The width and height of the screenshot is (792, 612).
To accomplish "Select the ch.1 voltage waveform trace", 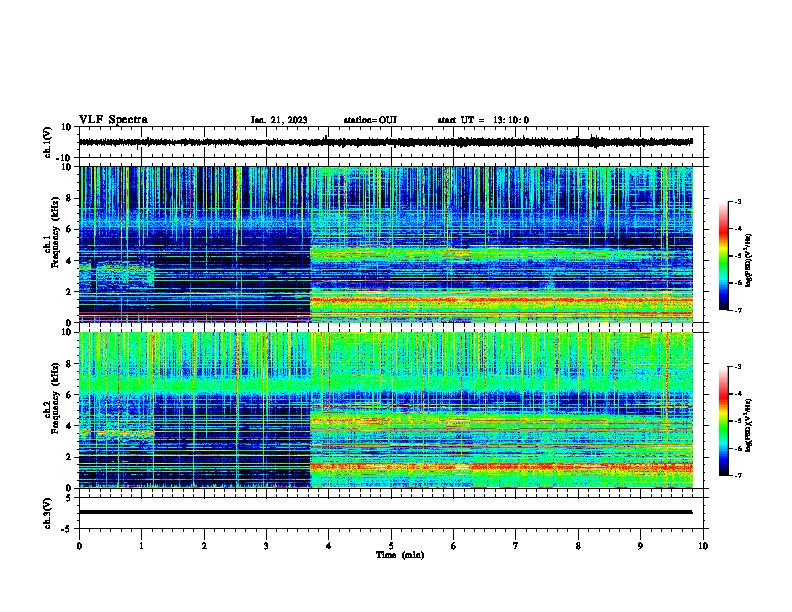I will pos(385,142).
